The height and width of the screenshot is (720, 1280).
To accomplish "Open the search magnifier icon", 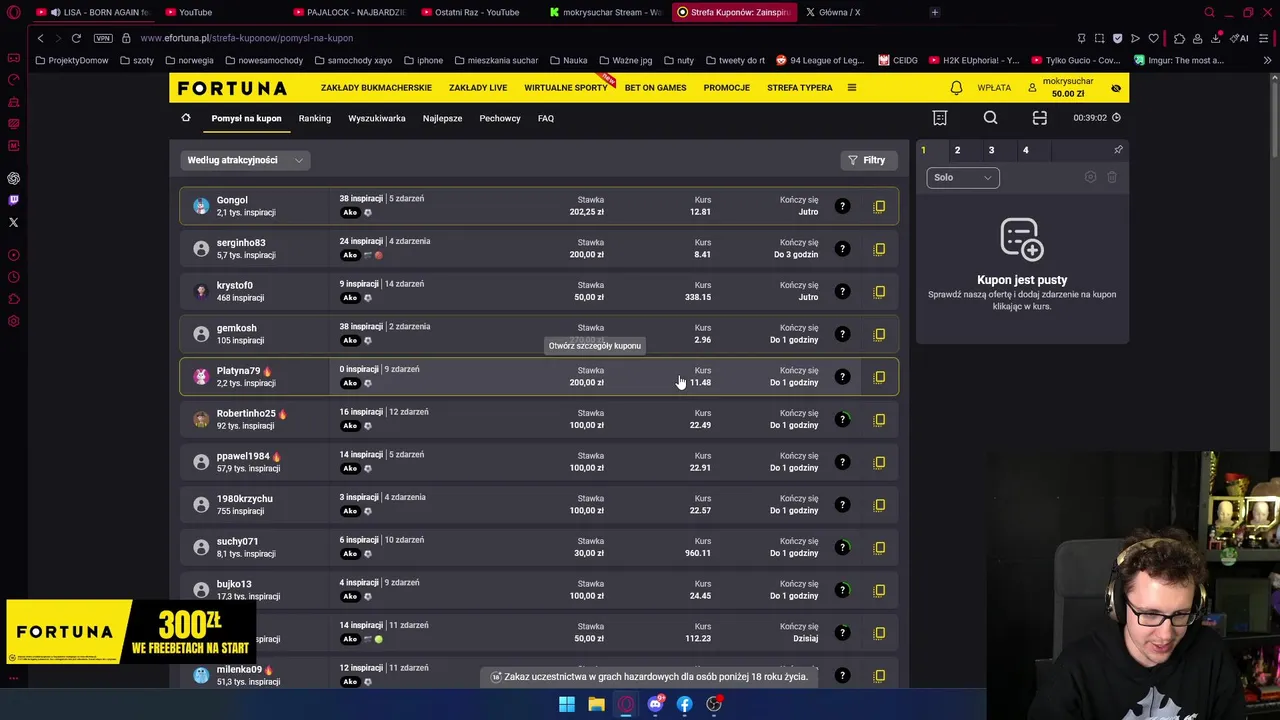I will click(x=990, y=118).
